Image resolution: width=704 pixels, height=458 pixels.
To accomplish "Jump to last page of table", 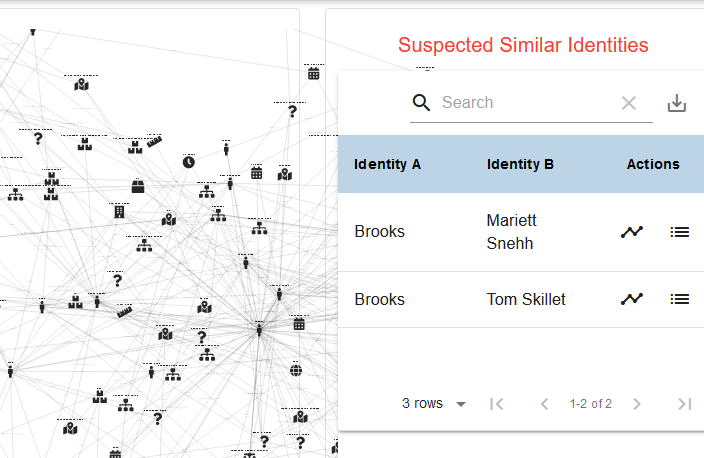I will point(684,404).
